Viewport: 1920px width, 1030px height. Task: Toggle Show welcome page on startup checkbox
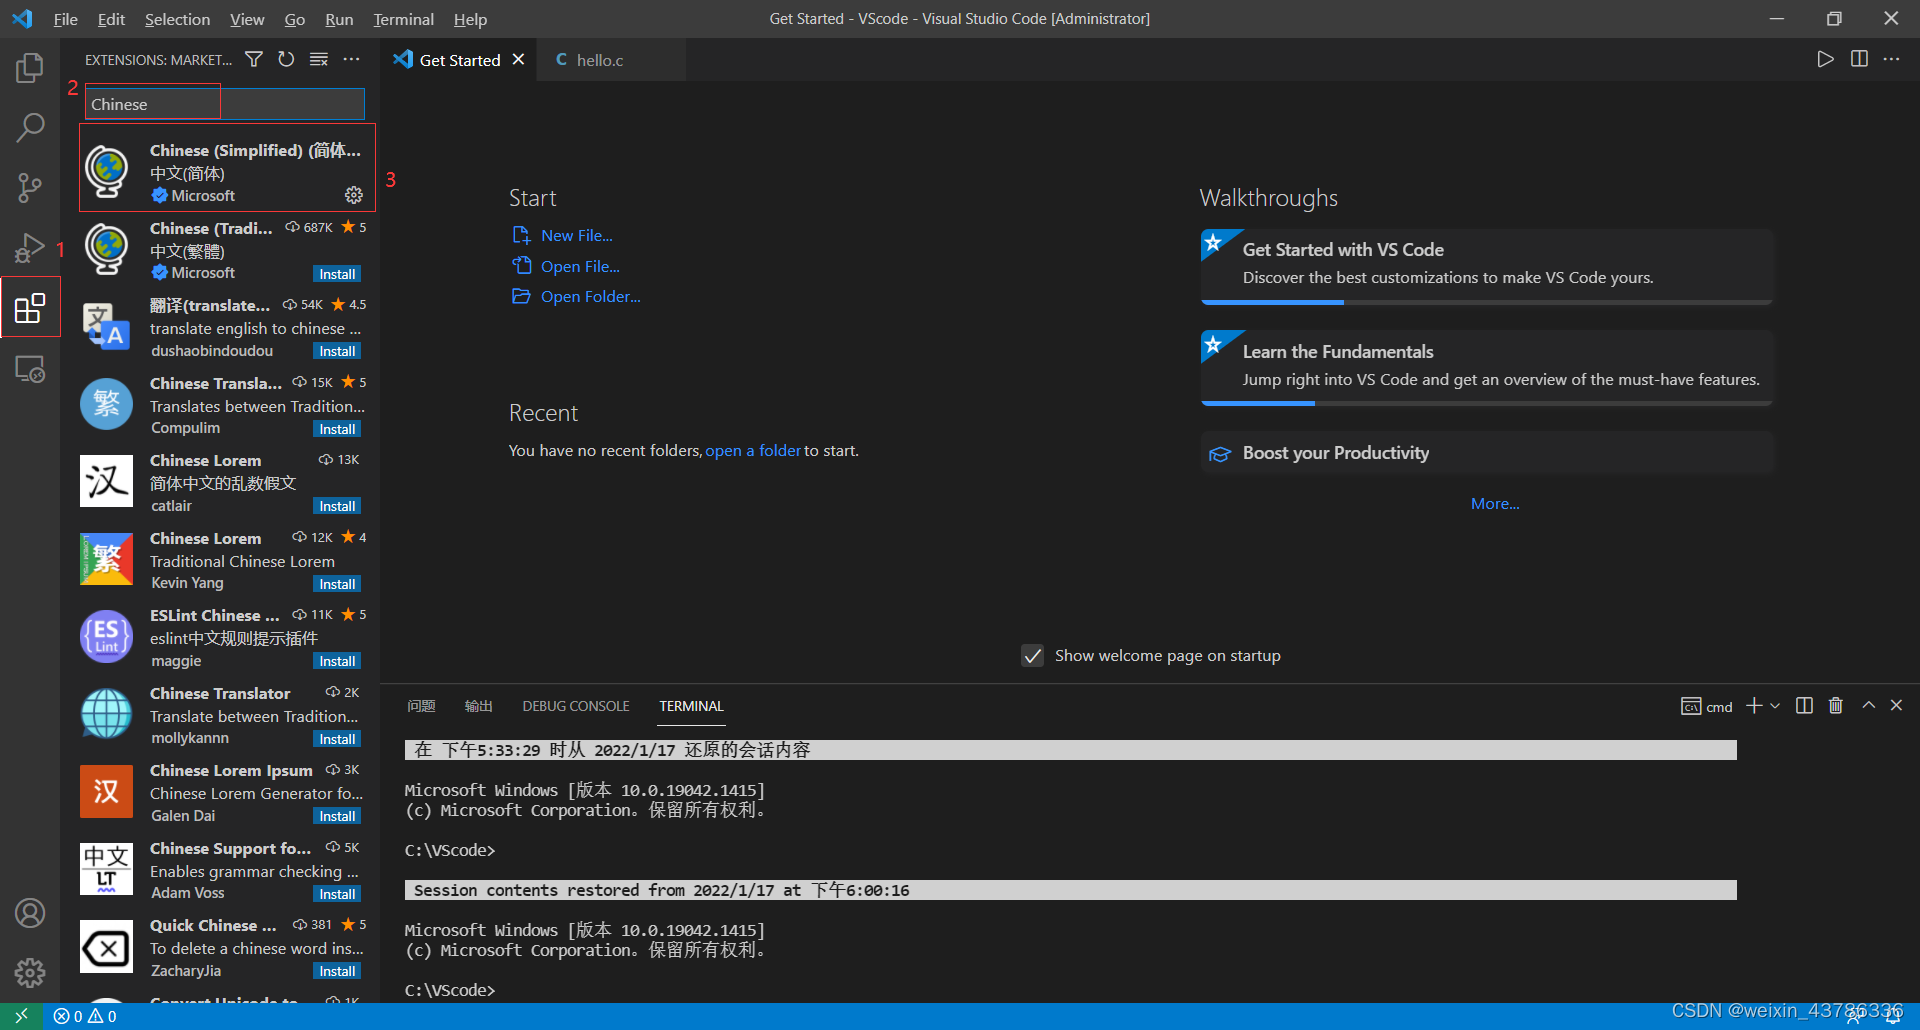1033,656
